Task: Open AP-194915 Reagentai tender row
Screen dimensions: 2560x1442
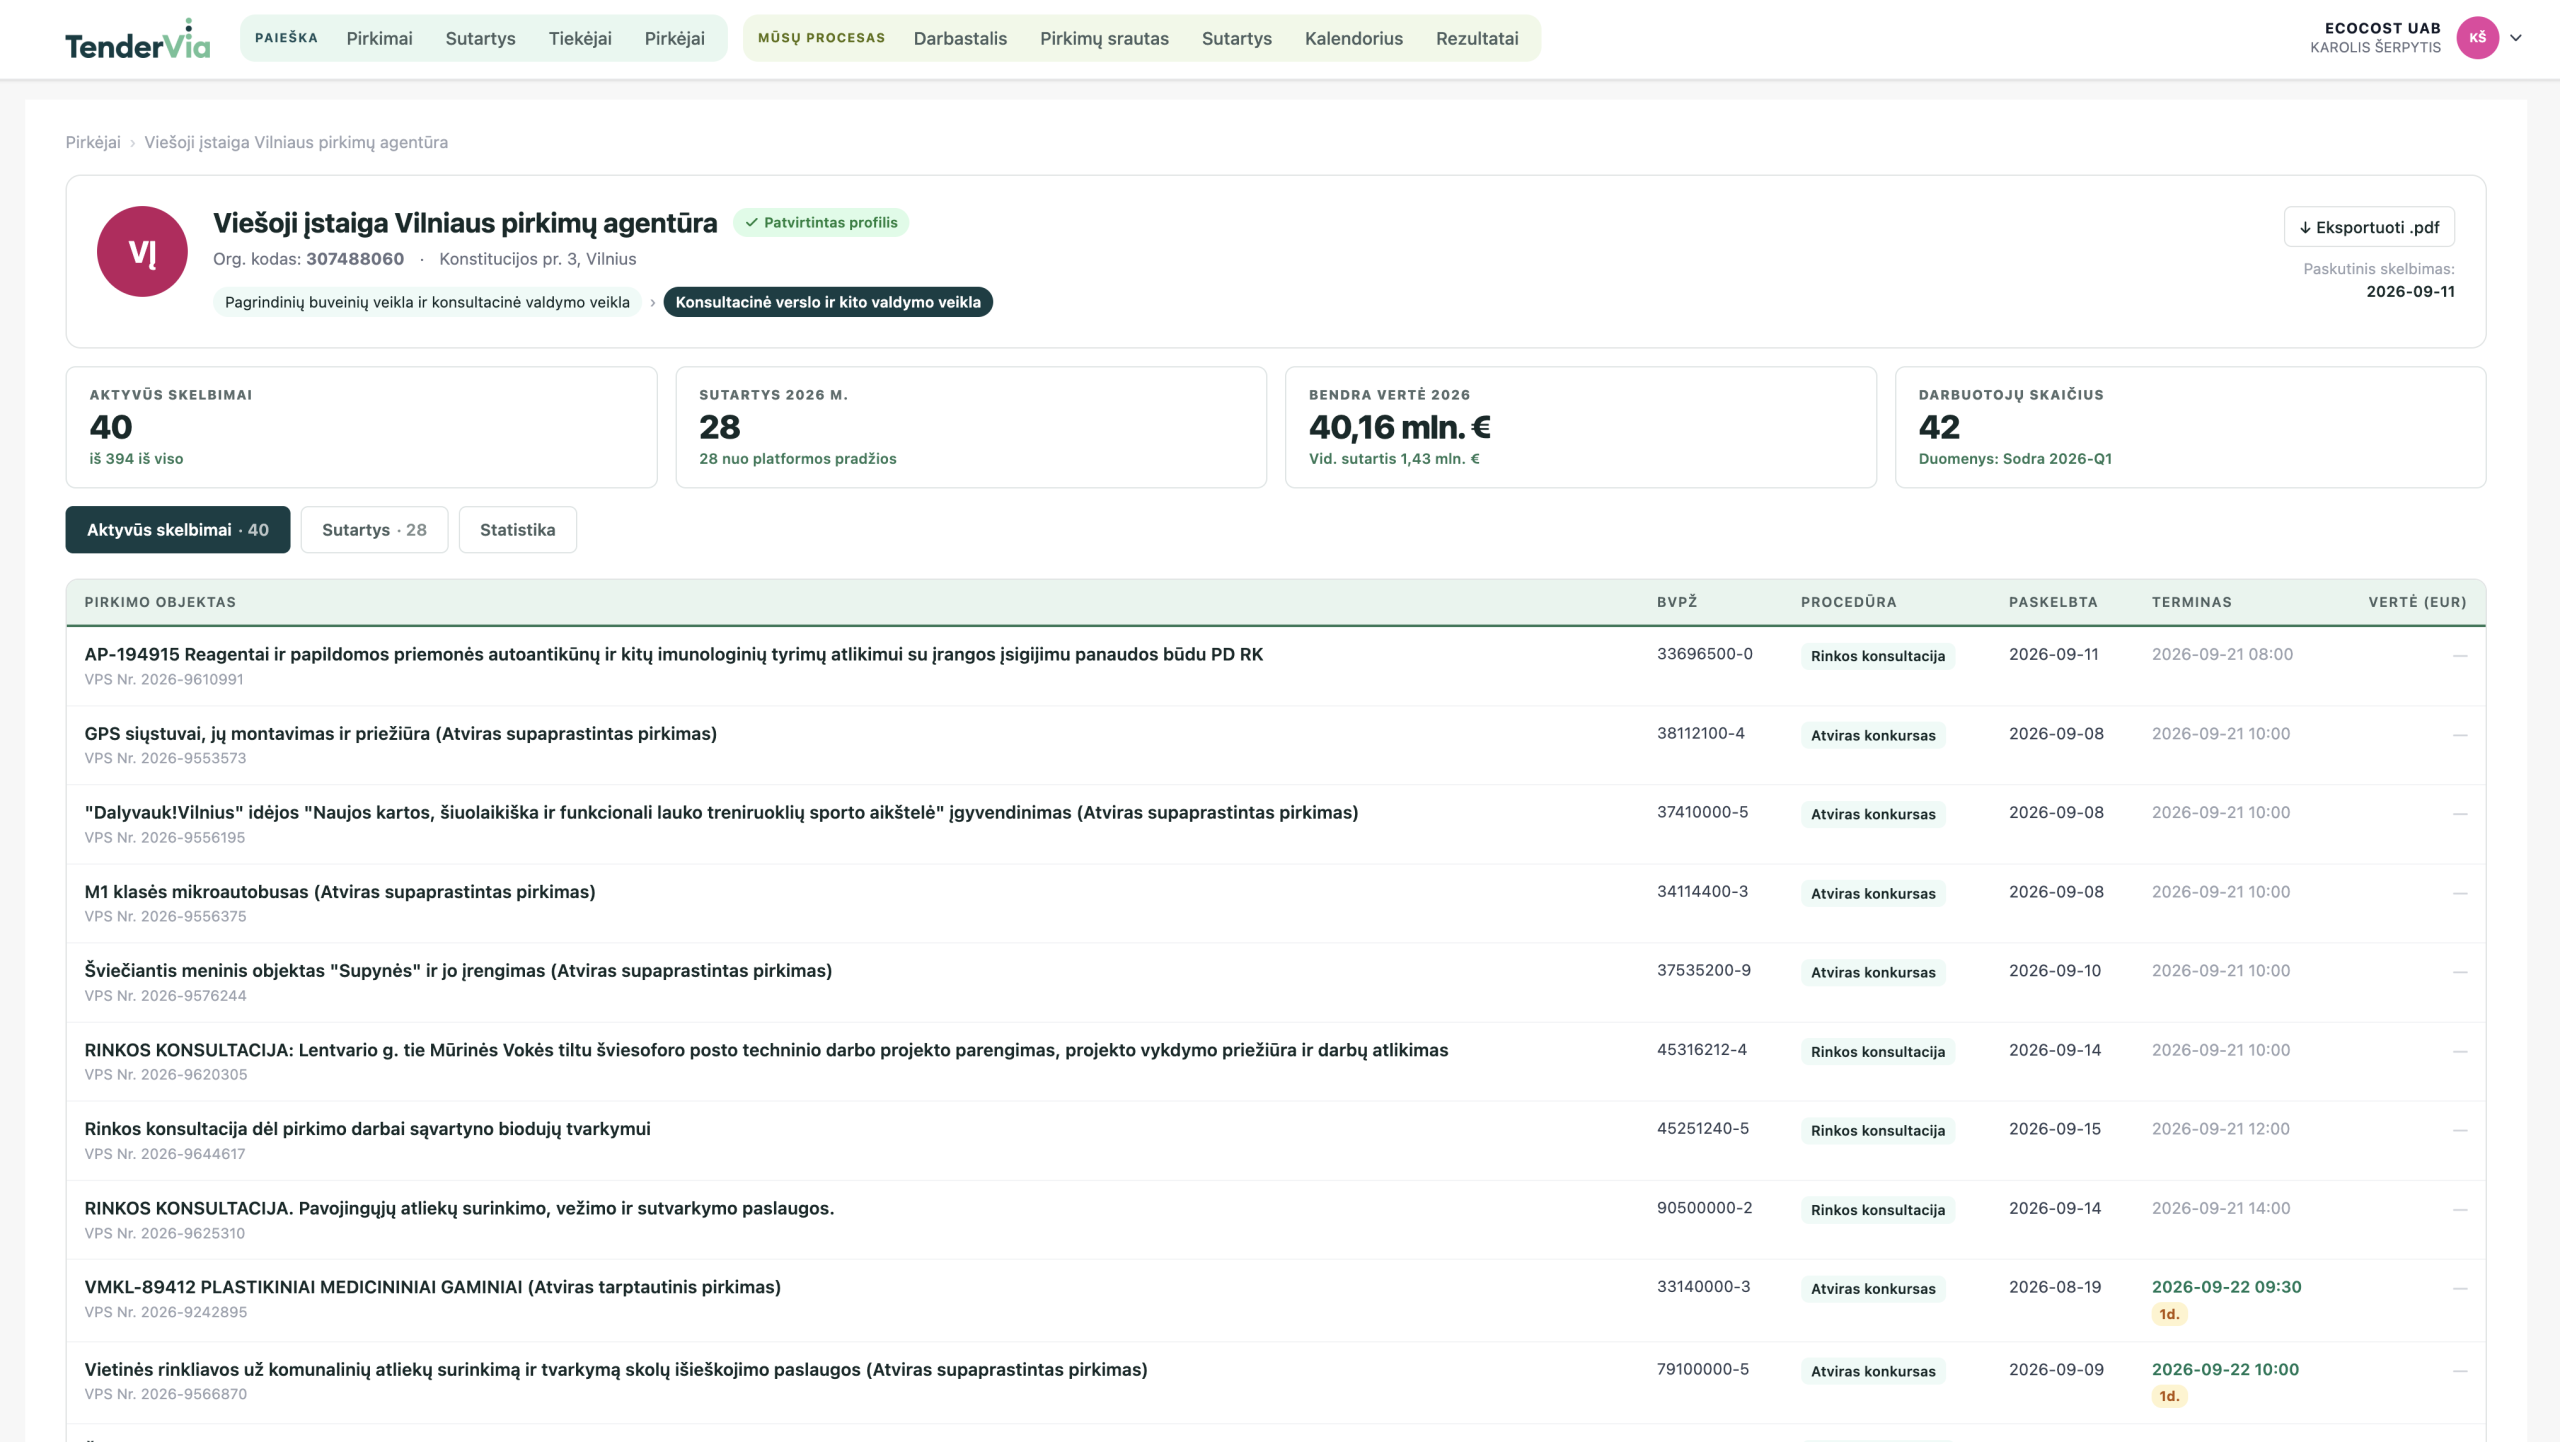Action: (x=1276, y=666)
